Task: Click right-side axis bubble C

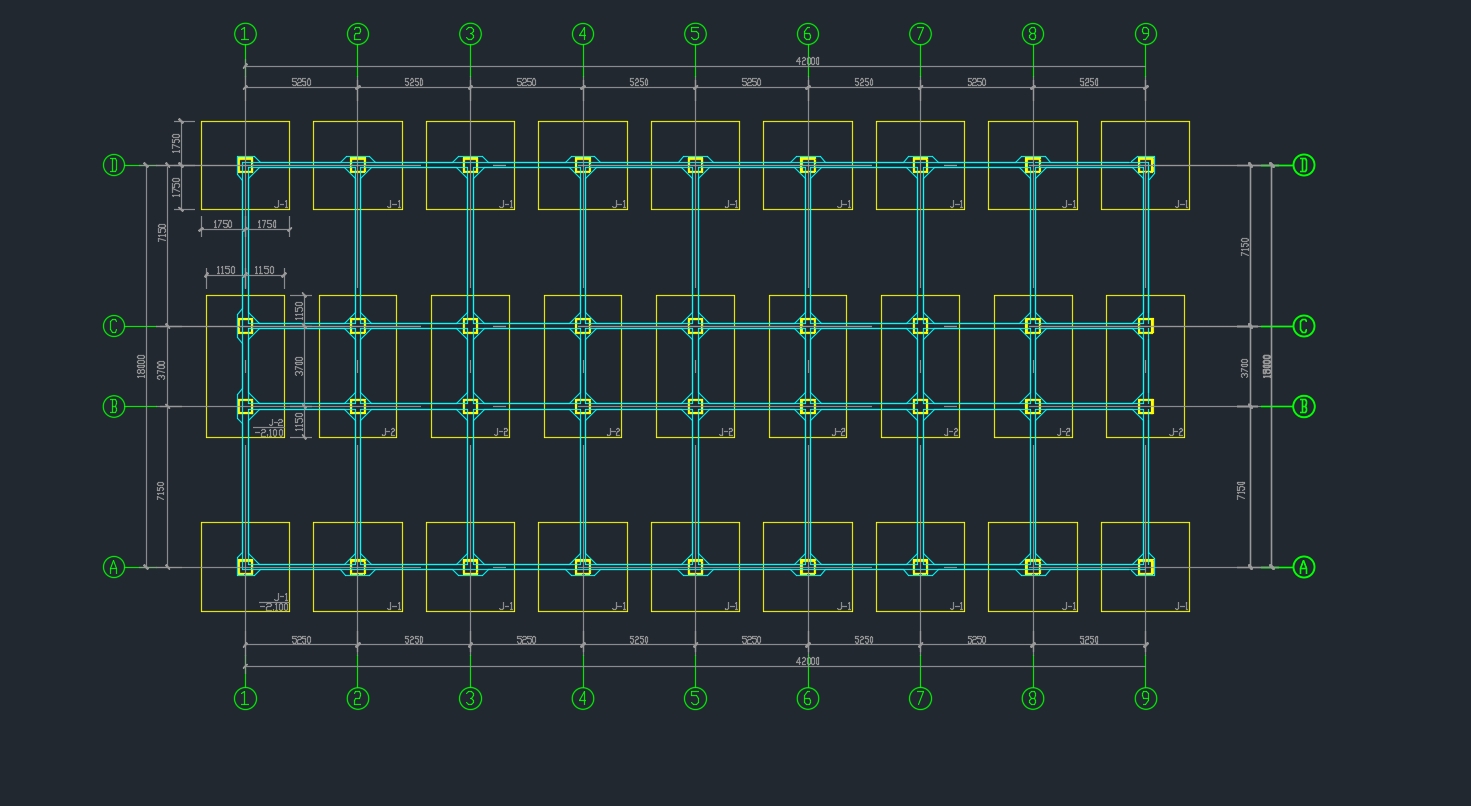Action: point(1303,326)
